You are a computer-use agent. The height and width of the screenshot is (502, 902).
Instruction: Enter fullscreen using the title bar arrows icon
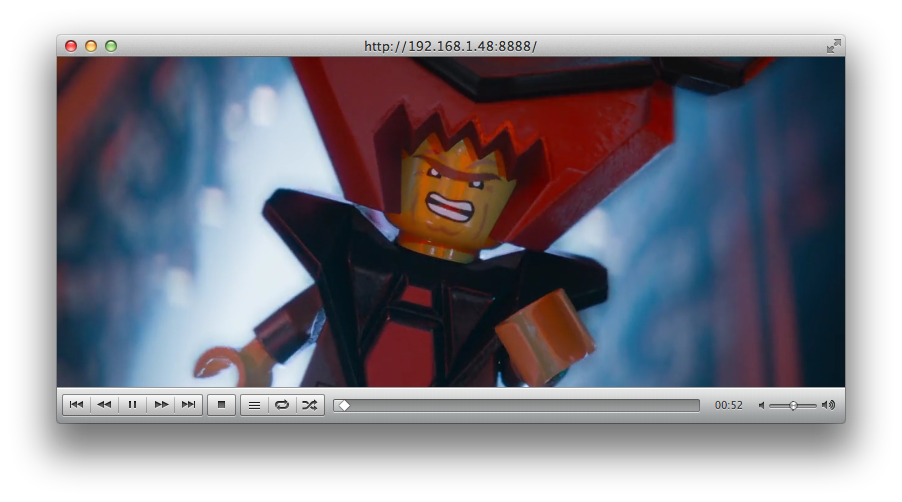tap(833, 46)
